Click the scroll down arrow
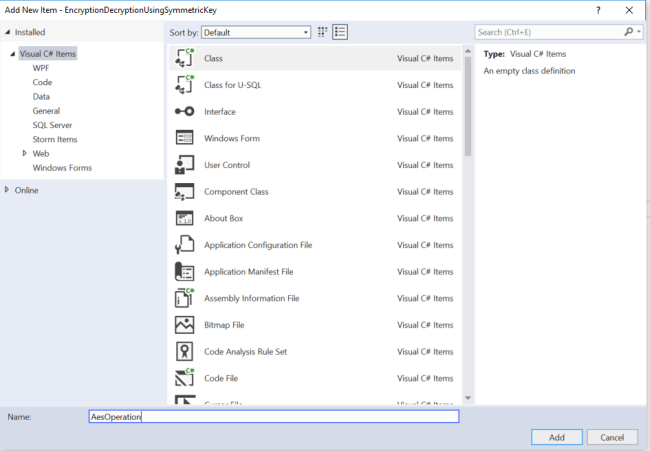The image size is (650, 451). tap(468, 398)
